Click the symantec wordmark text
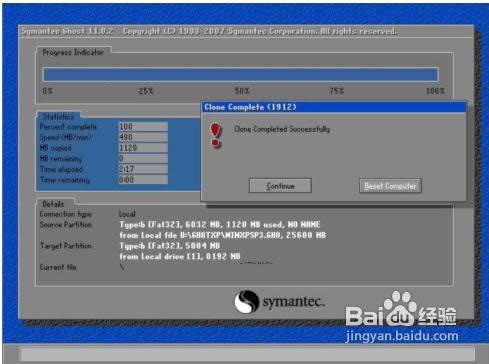 point(293,302)
